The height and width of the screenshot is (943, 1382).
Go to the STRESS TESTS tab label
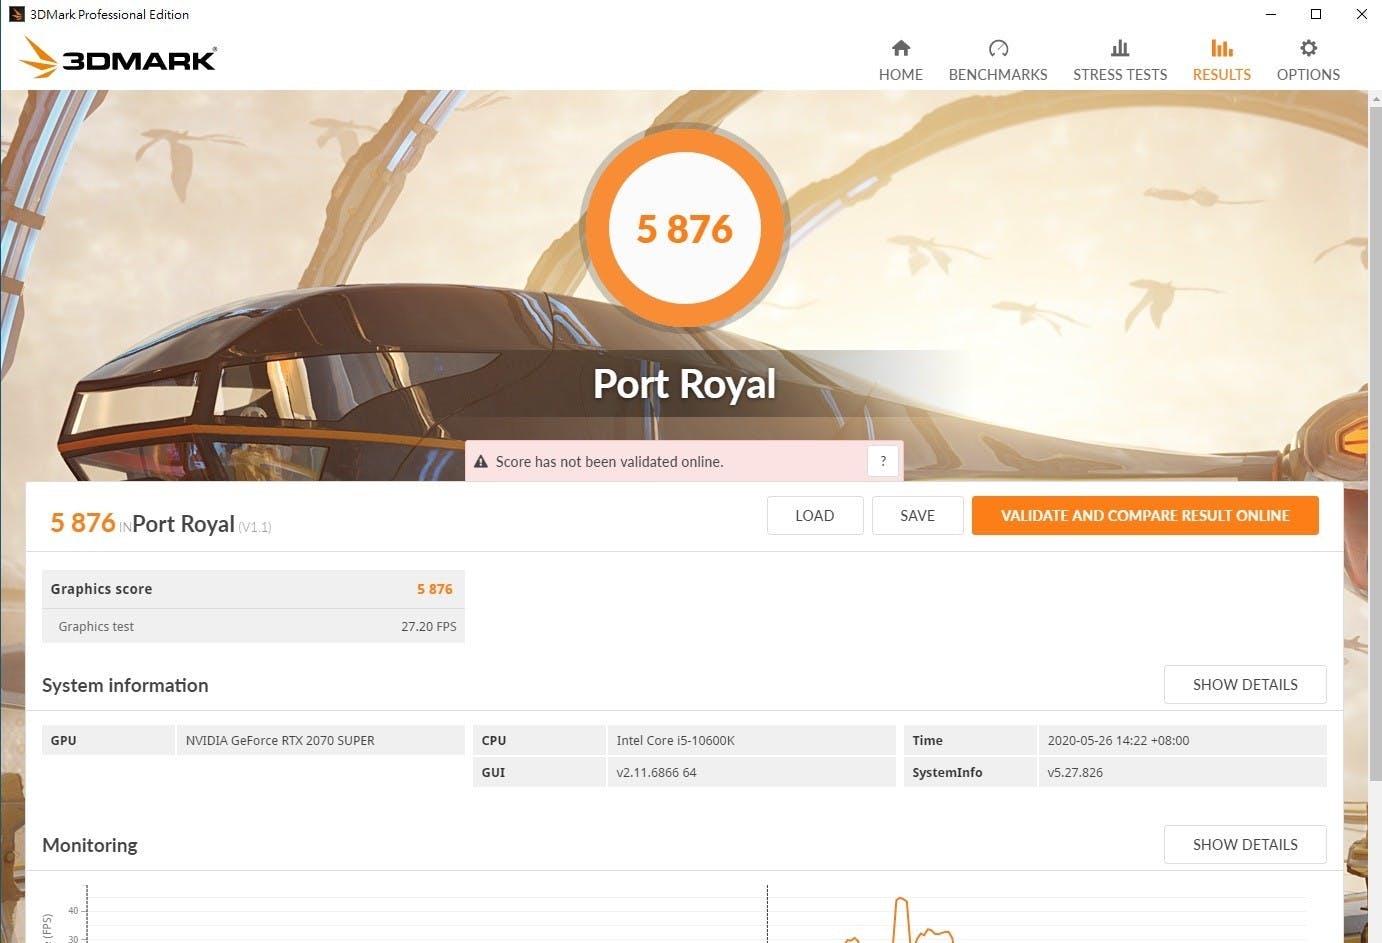pos(1120,74)
